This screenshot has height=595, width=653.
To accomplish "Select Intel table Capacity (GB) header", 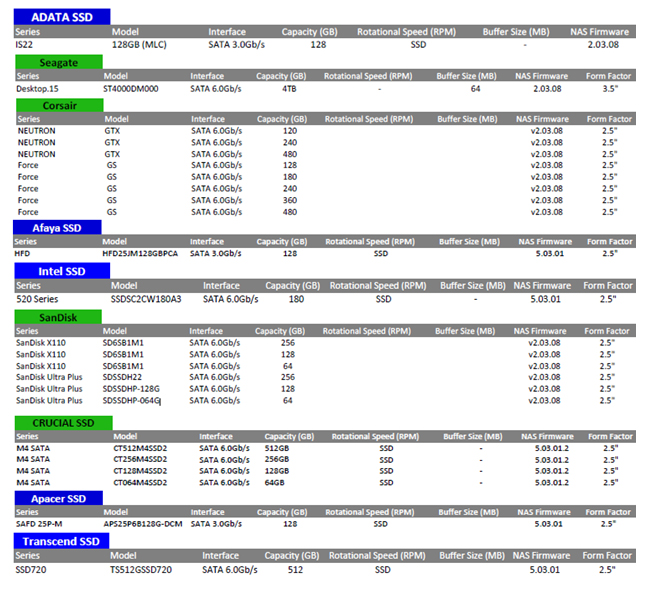I will (x=293, y=286).
